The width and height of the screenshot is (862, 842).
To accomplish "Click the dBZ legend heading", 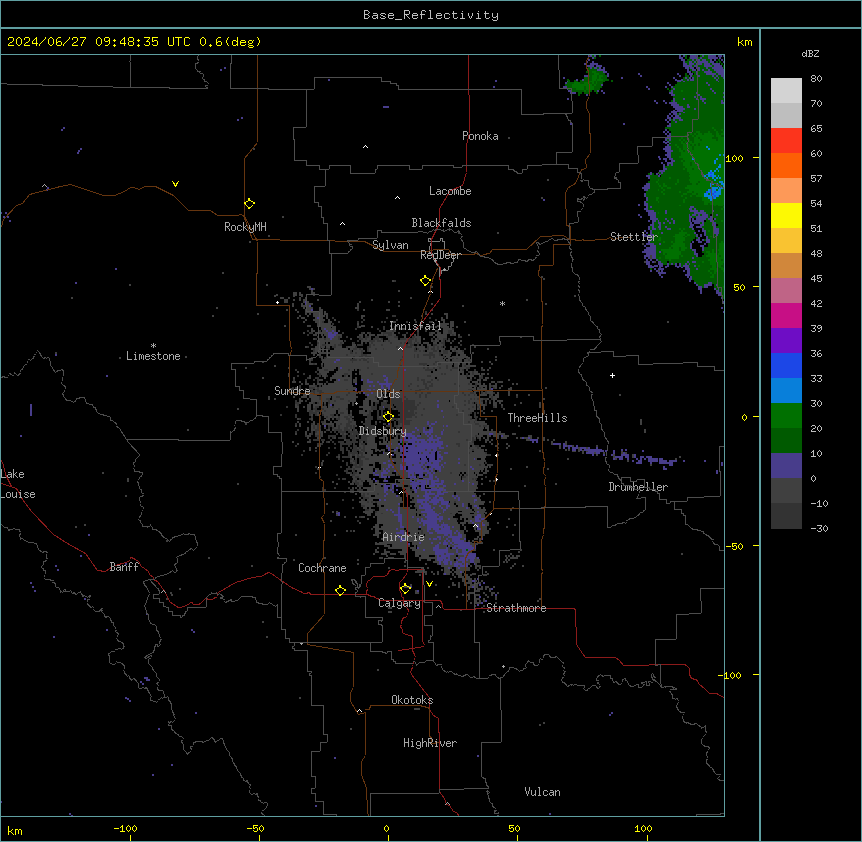I will 810,53.
